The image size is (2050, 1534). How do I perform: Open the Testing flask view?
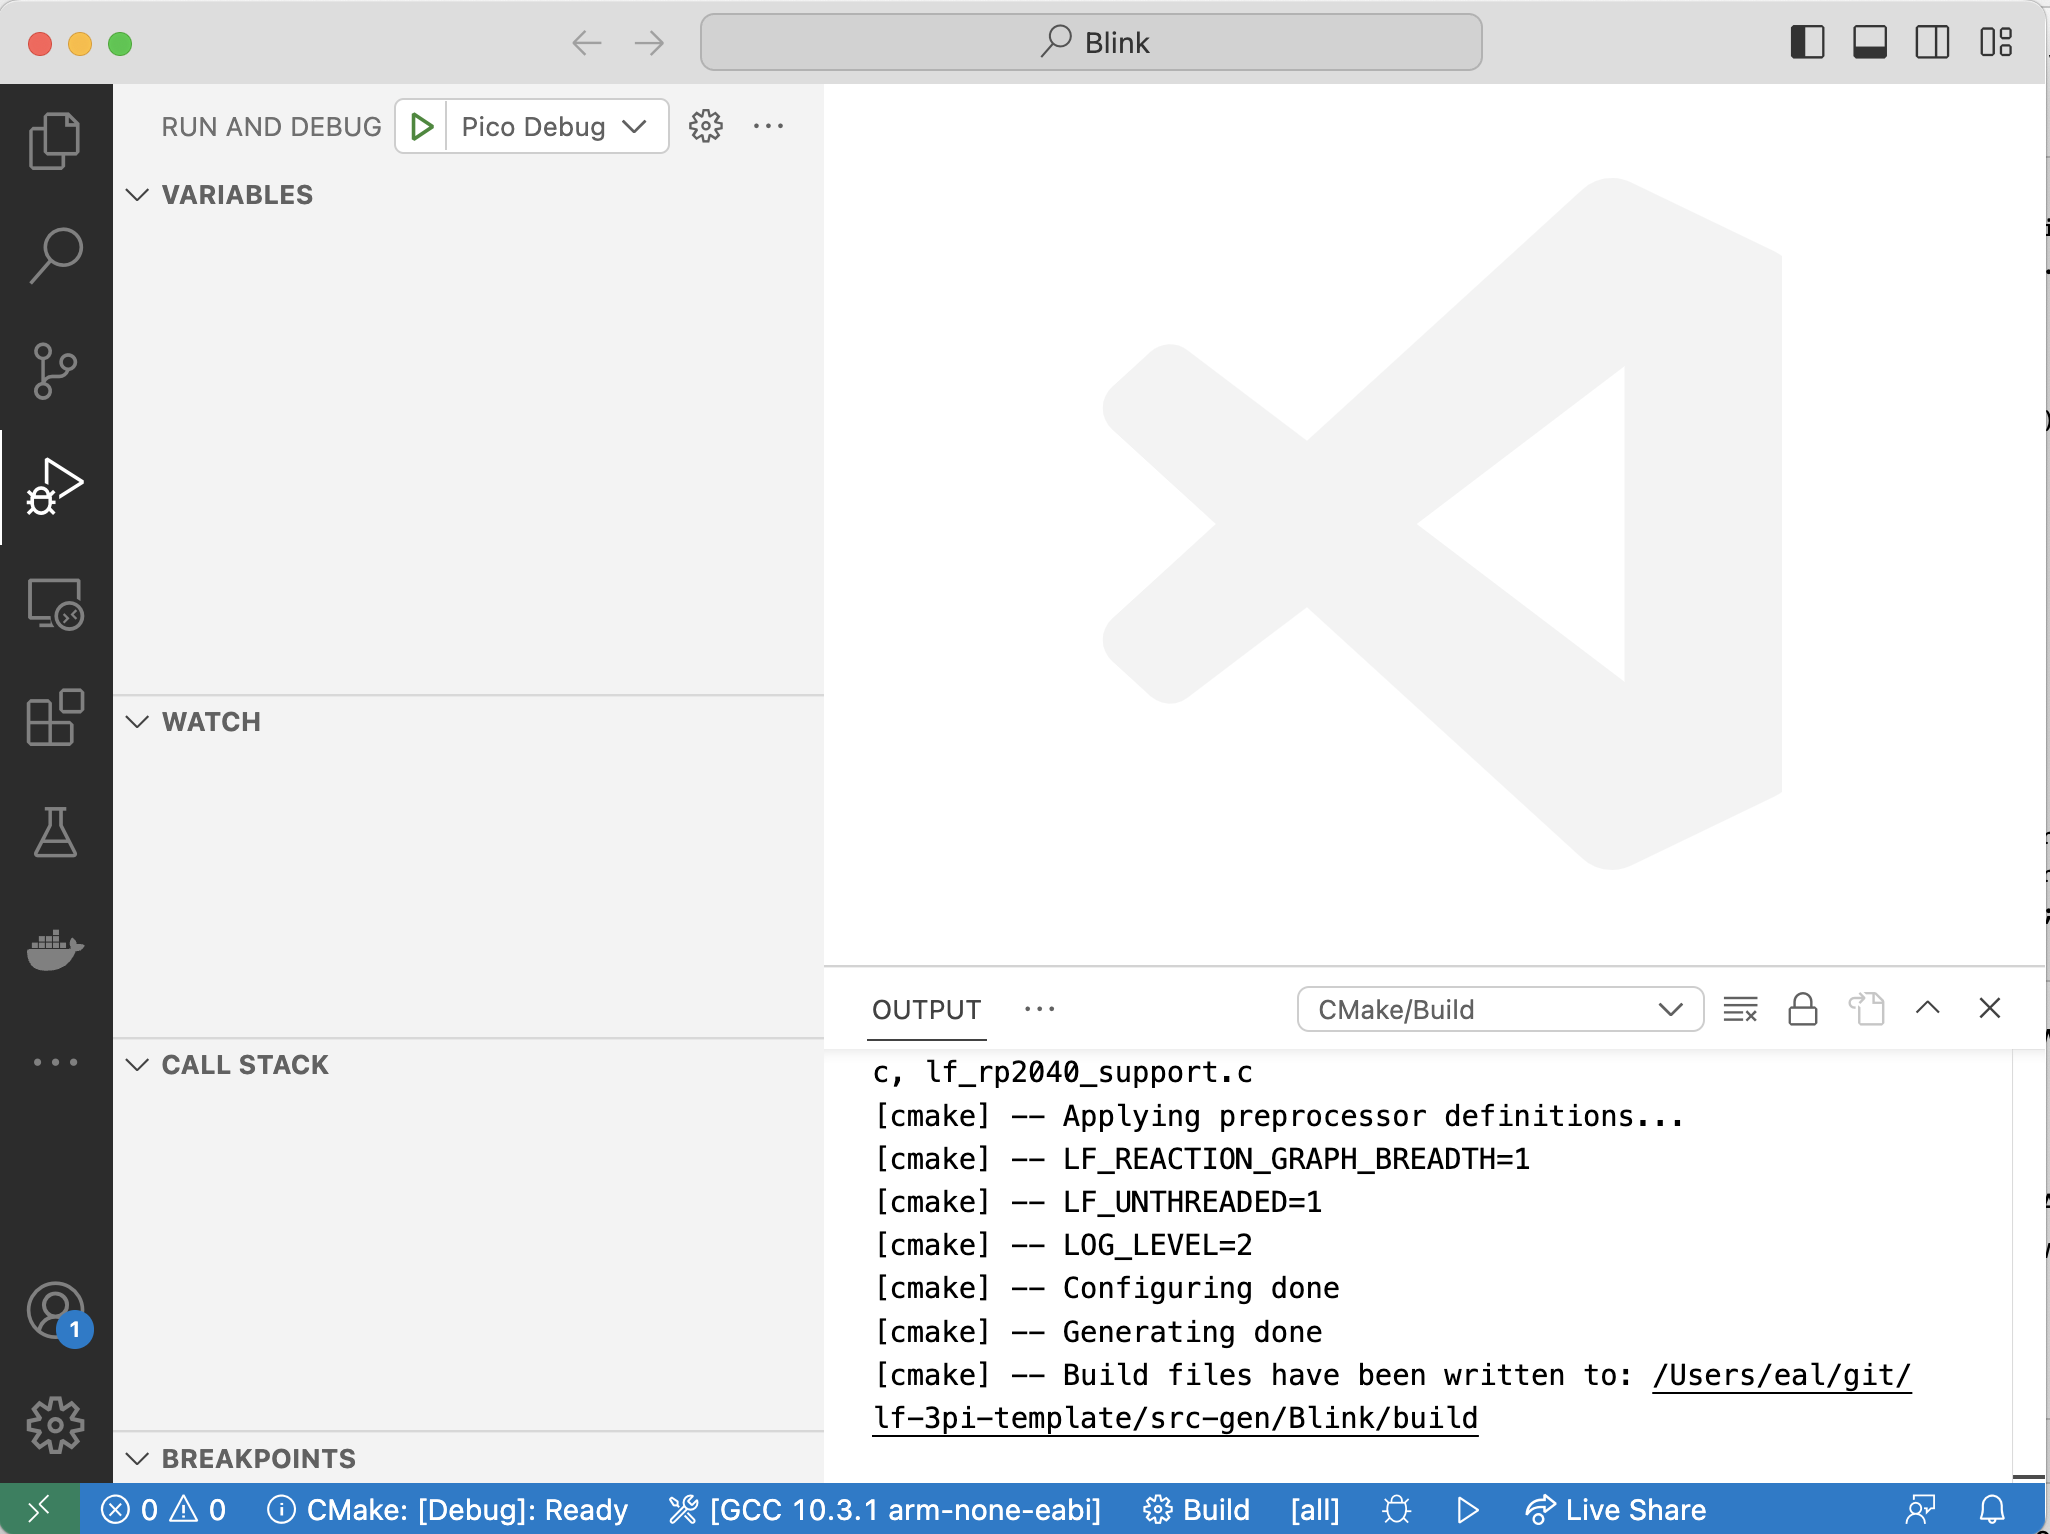tap(55, 833)
